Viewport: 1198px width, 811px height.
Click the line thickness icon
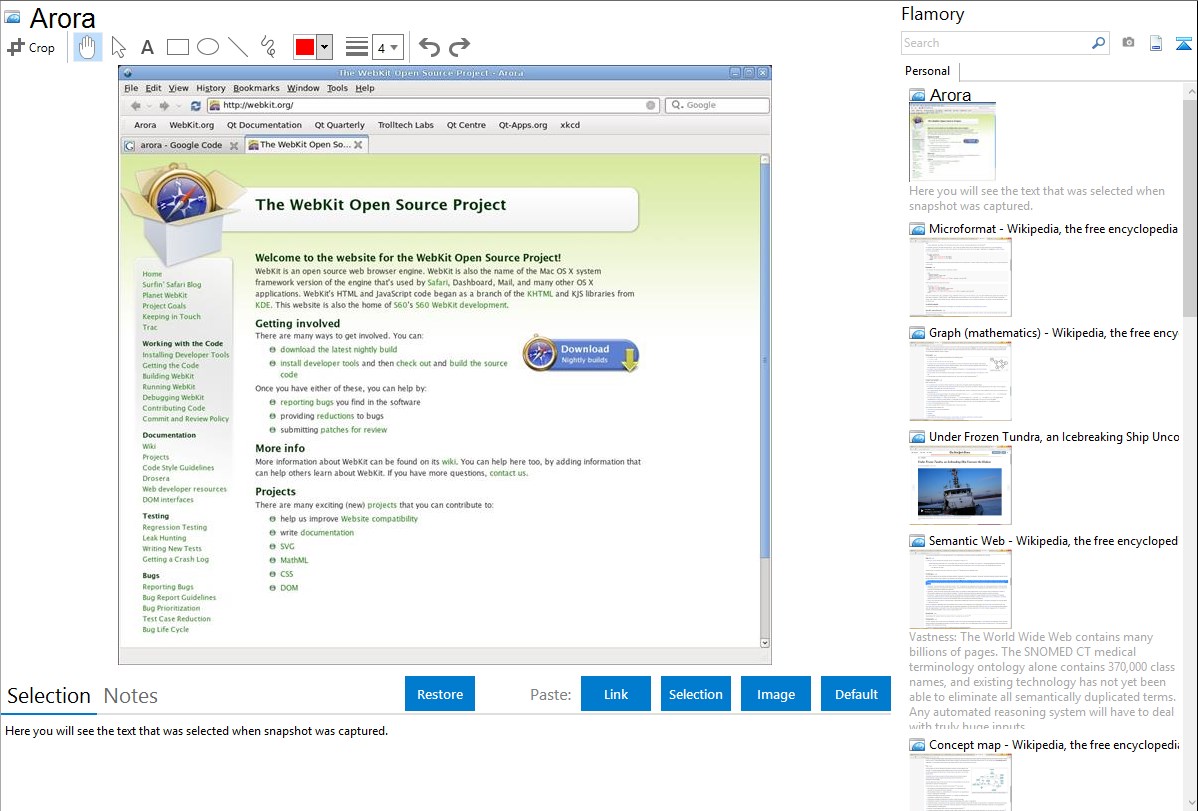356,47
